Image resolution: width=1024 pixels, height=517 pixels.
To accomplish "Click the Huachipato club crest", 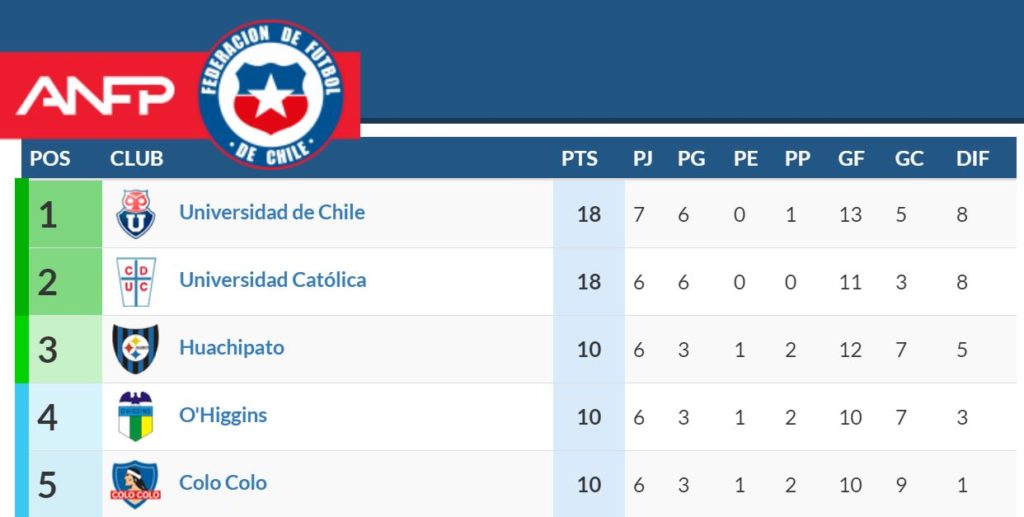I will [x=136, y=349].
